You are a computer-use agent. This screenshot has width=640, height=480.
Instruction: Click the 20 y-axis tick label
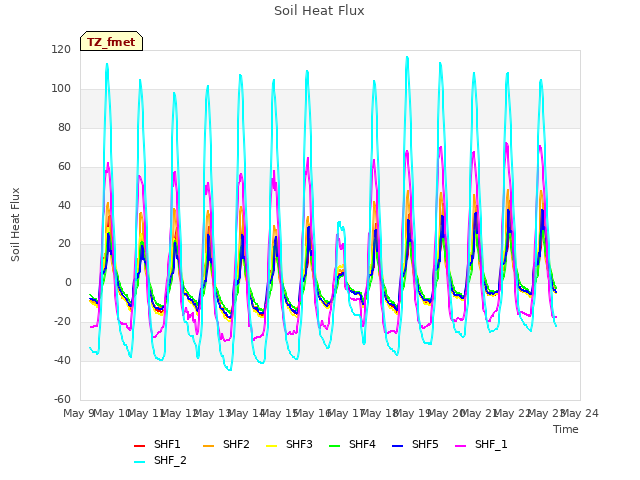64,244
